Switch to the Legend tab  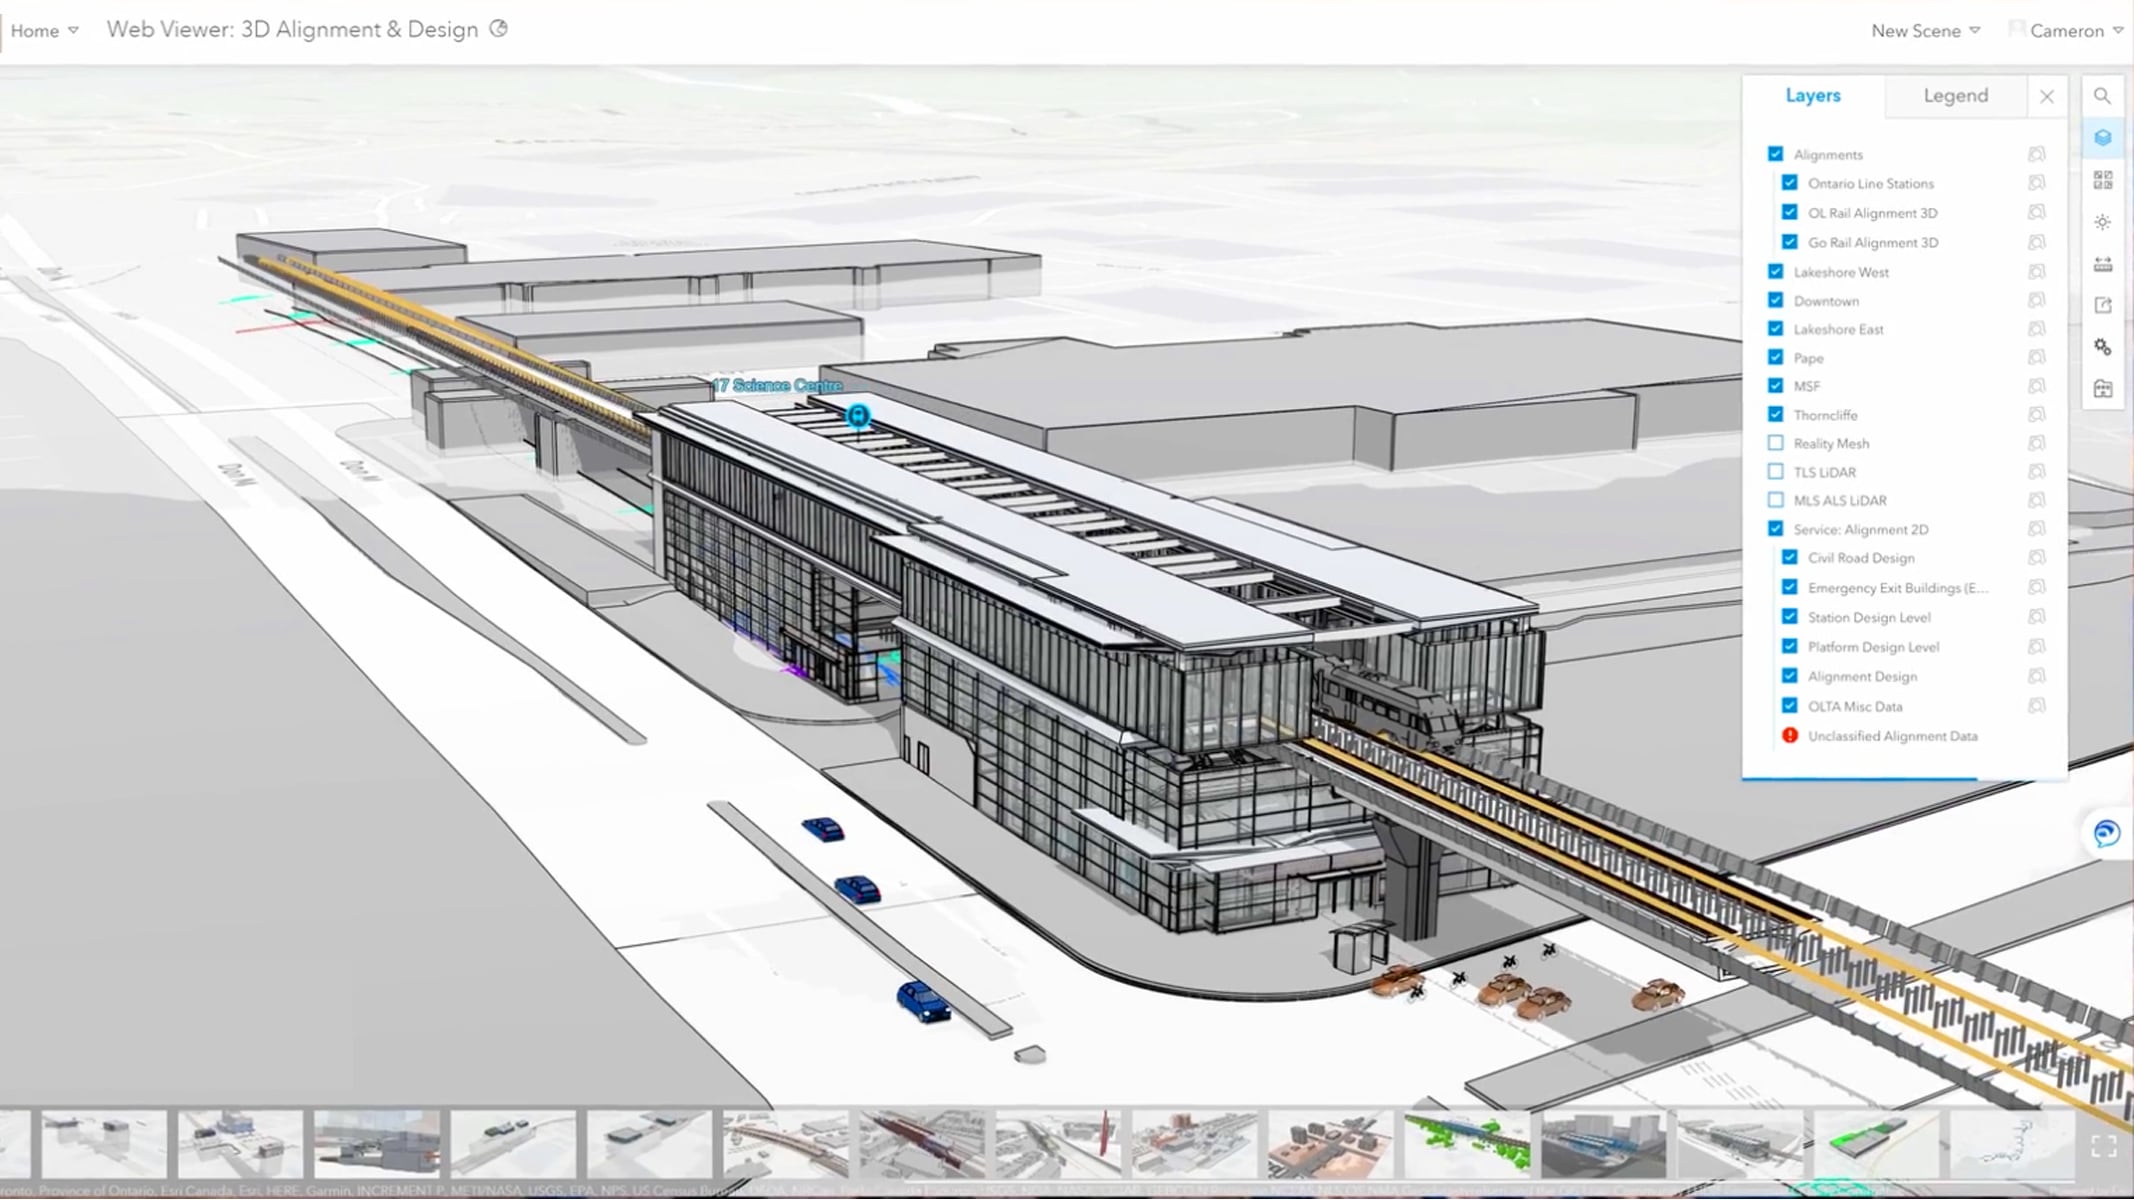point(1954,95)
